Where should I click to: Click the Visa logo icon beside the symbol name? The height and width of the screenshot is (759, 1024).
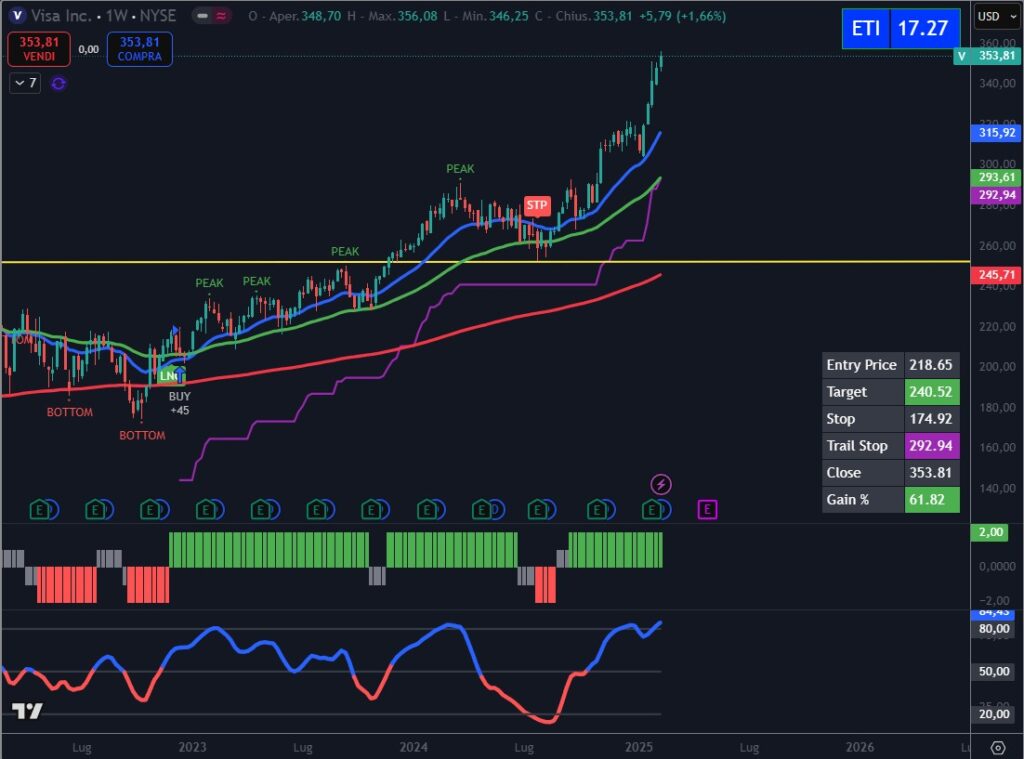pyautogui.click(x=18, y=16)
